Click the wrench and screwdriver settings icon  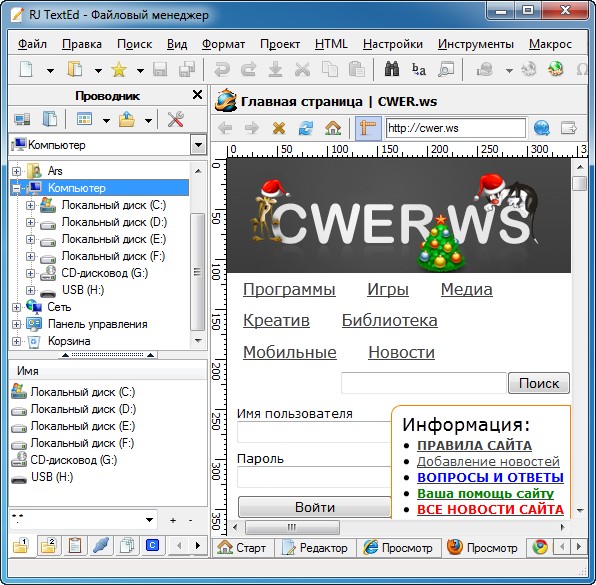click(x=176, y=120)
